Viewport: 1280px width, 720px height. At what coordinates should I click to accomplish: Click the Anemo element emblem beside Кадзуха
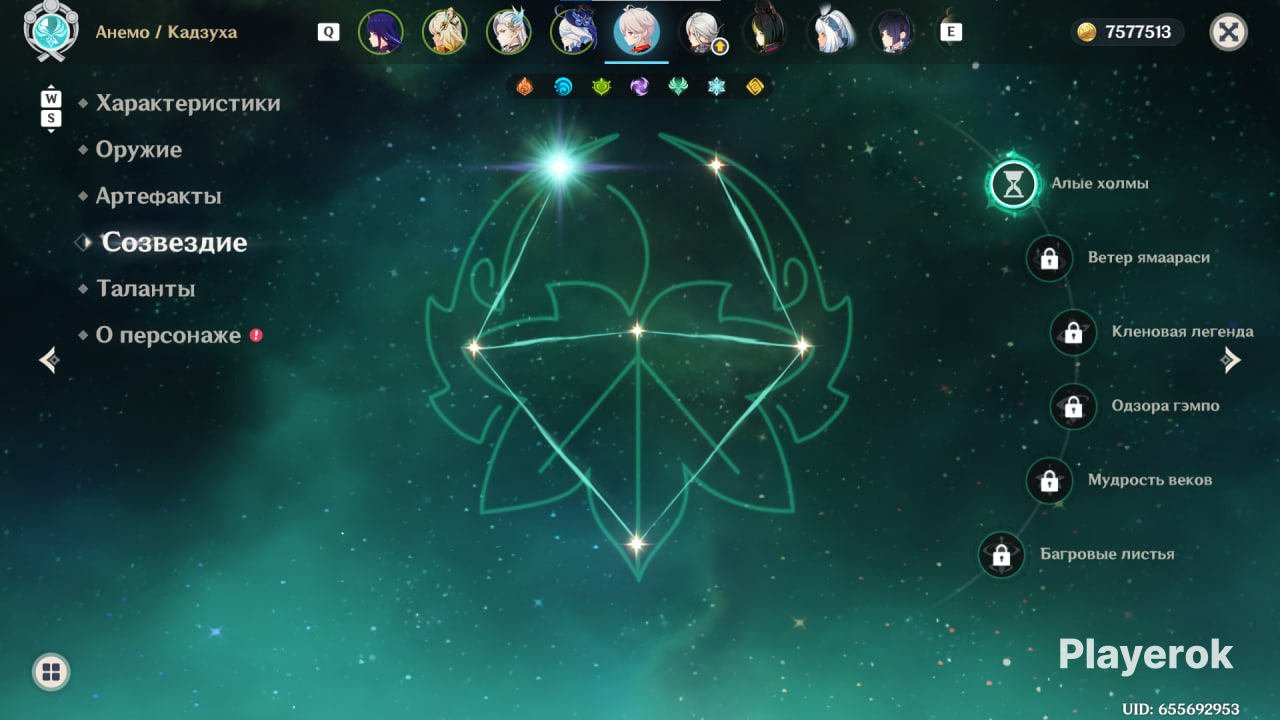[x=51, y=31]
